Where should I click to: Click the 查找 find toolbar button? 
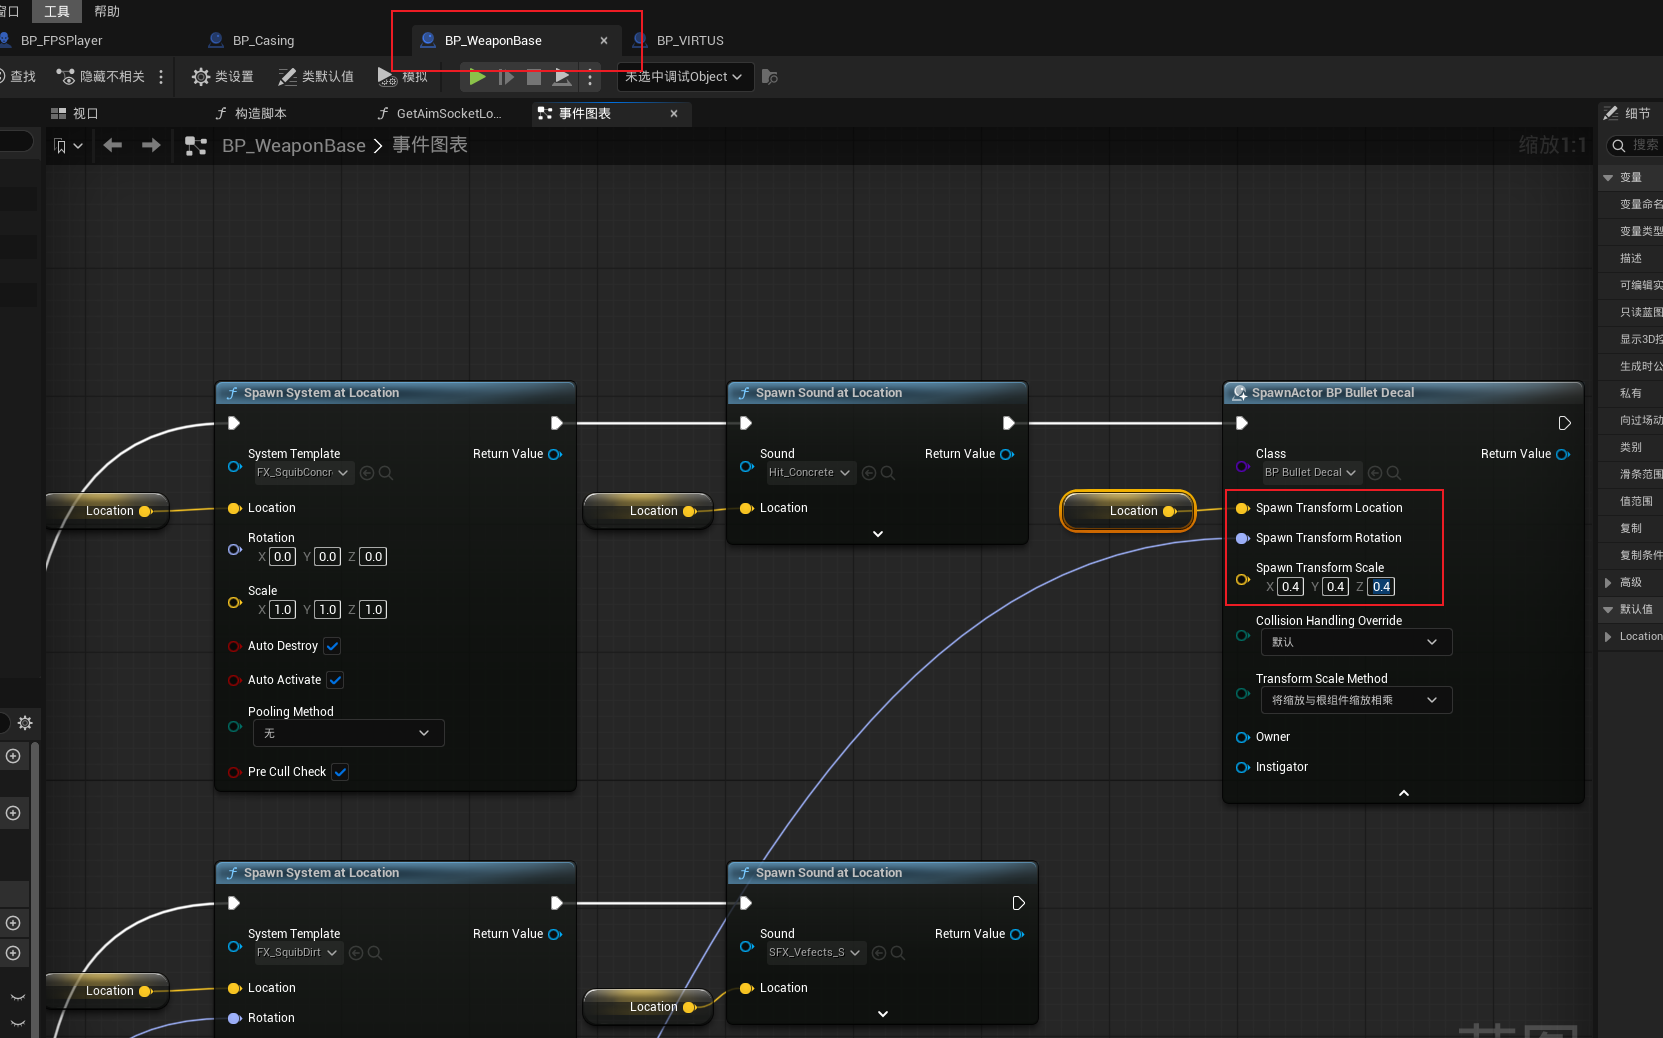click(x=19, y=77)
